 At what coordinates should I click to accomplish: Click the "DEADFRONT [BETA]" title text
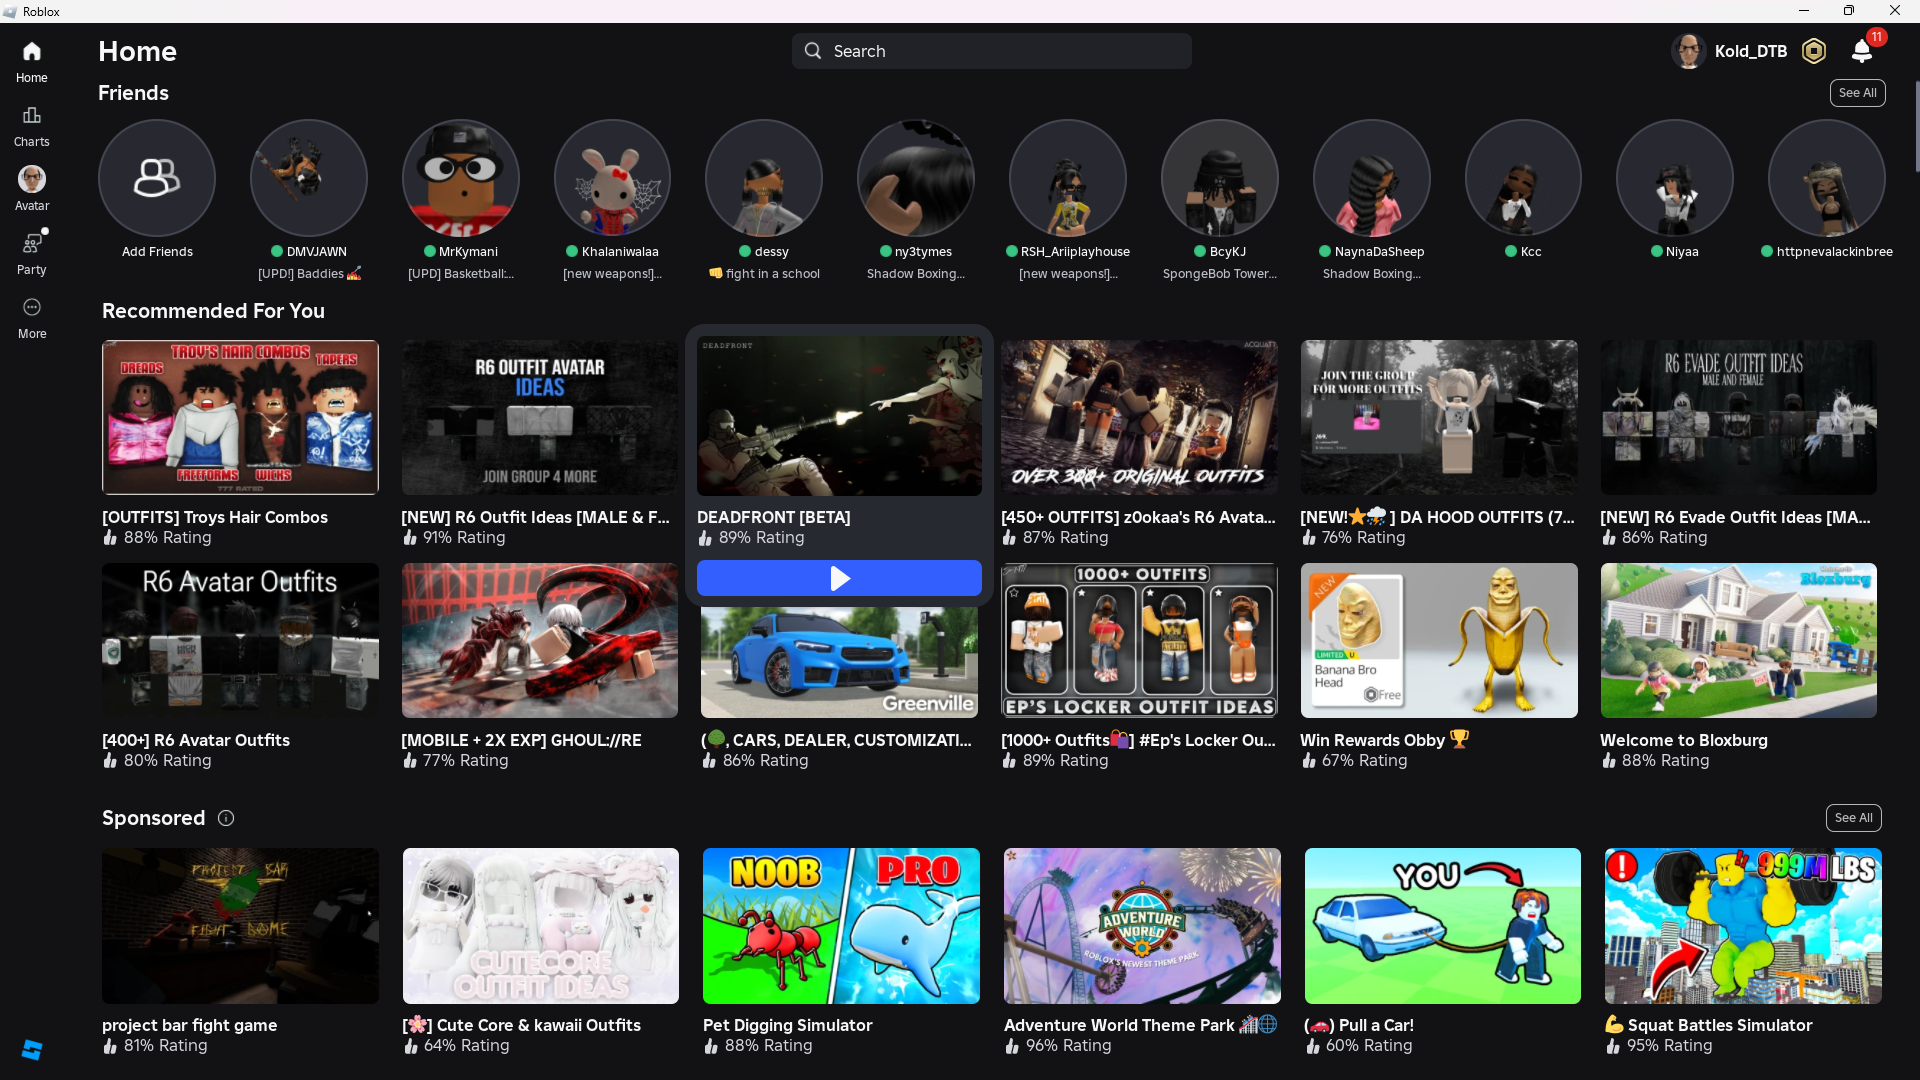click(774, 517)
